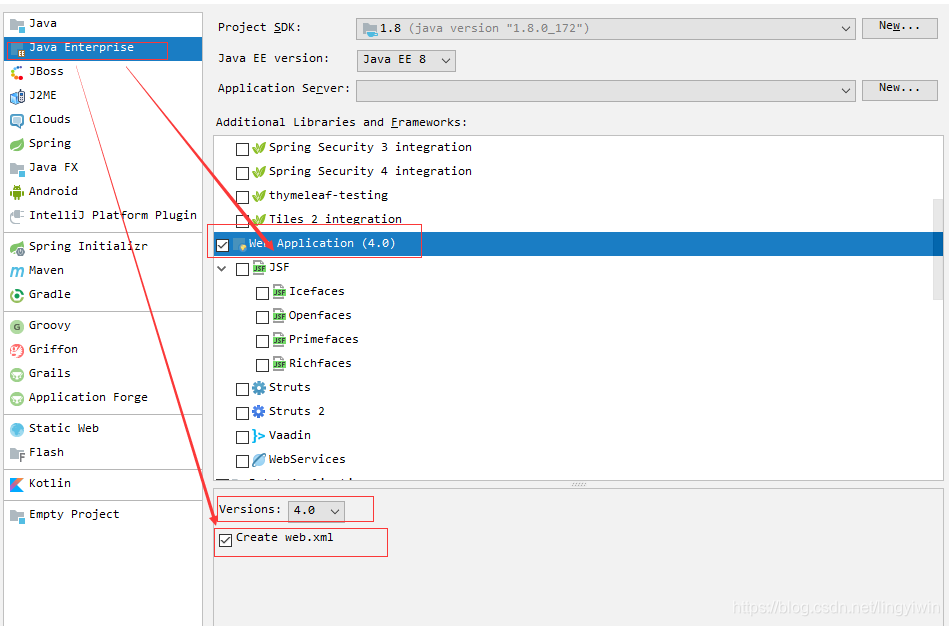949x626 pixels.
Task: Select Kotlin project type label
Action: pyautogui.click(x=50, y=484)
